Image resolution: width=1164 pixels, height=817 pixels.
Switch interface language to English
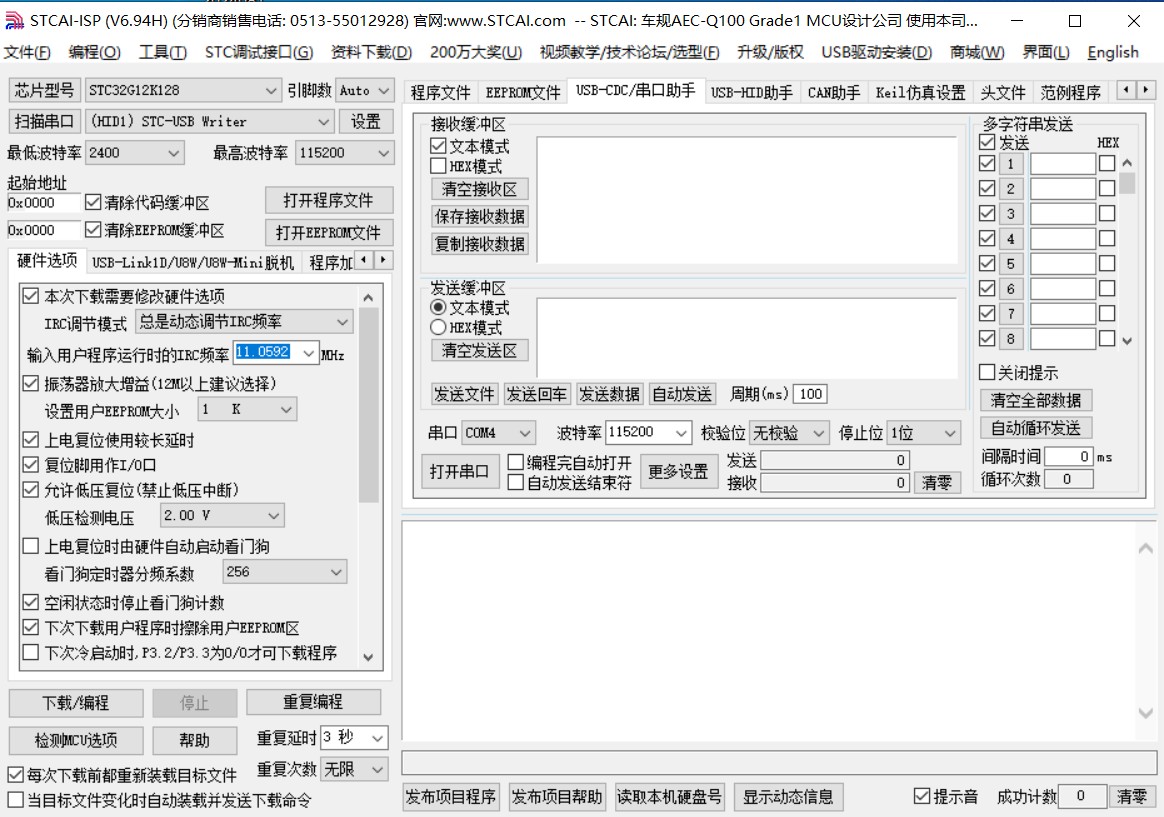pyautogui.click(x=1113, y=52)
